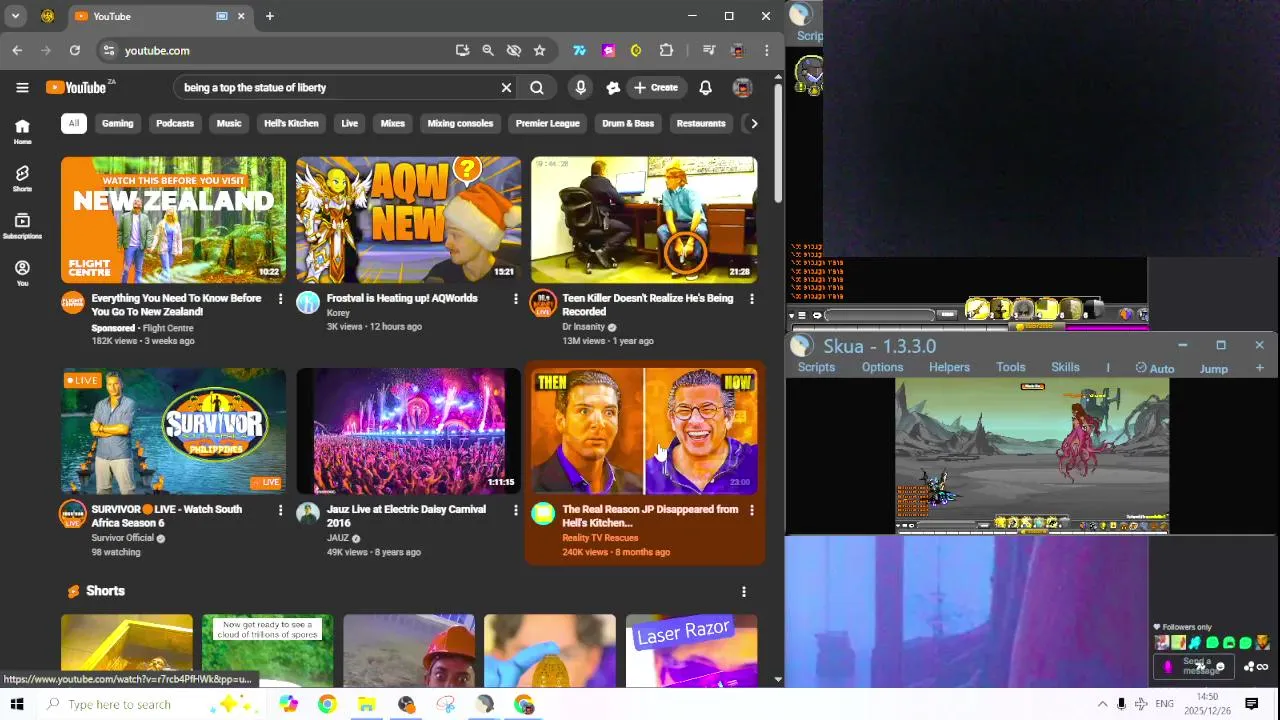Open action menu for Jauz Live video
Viewport: 1280px width, 720px height.
tap(516, 510)
